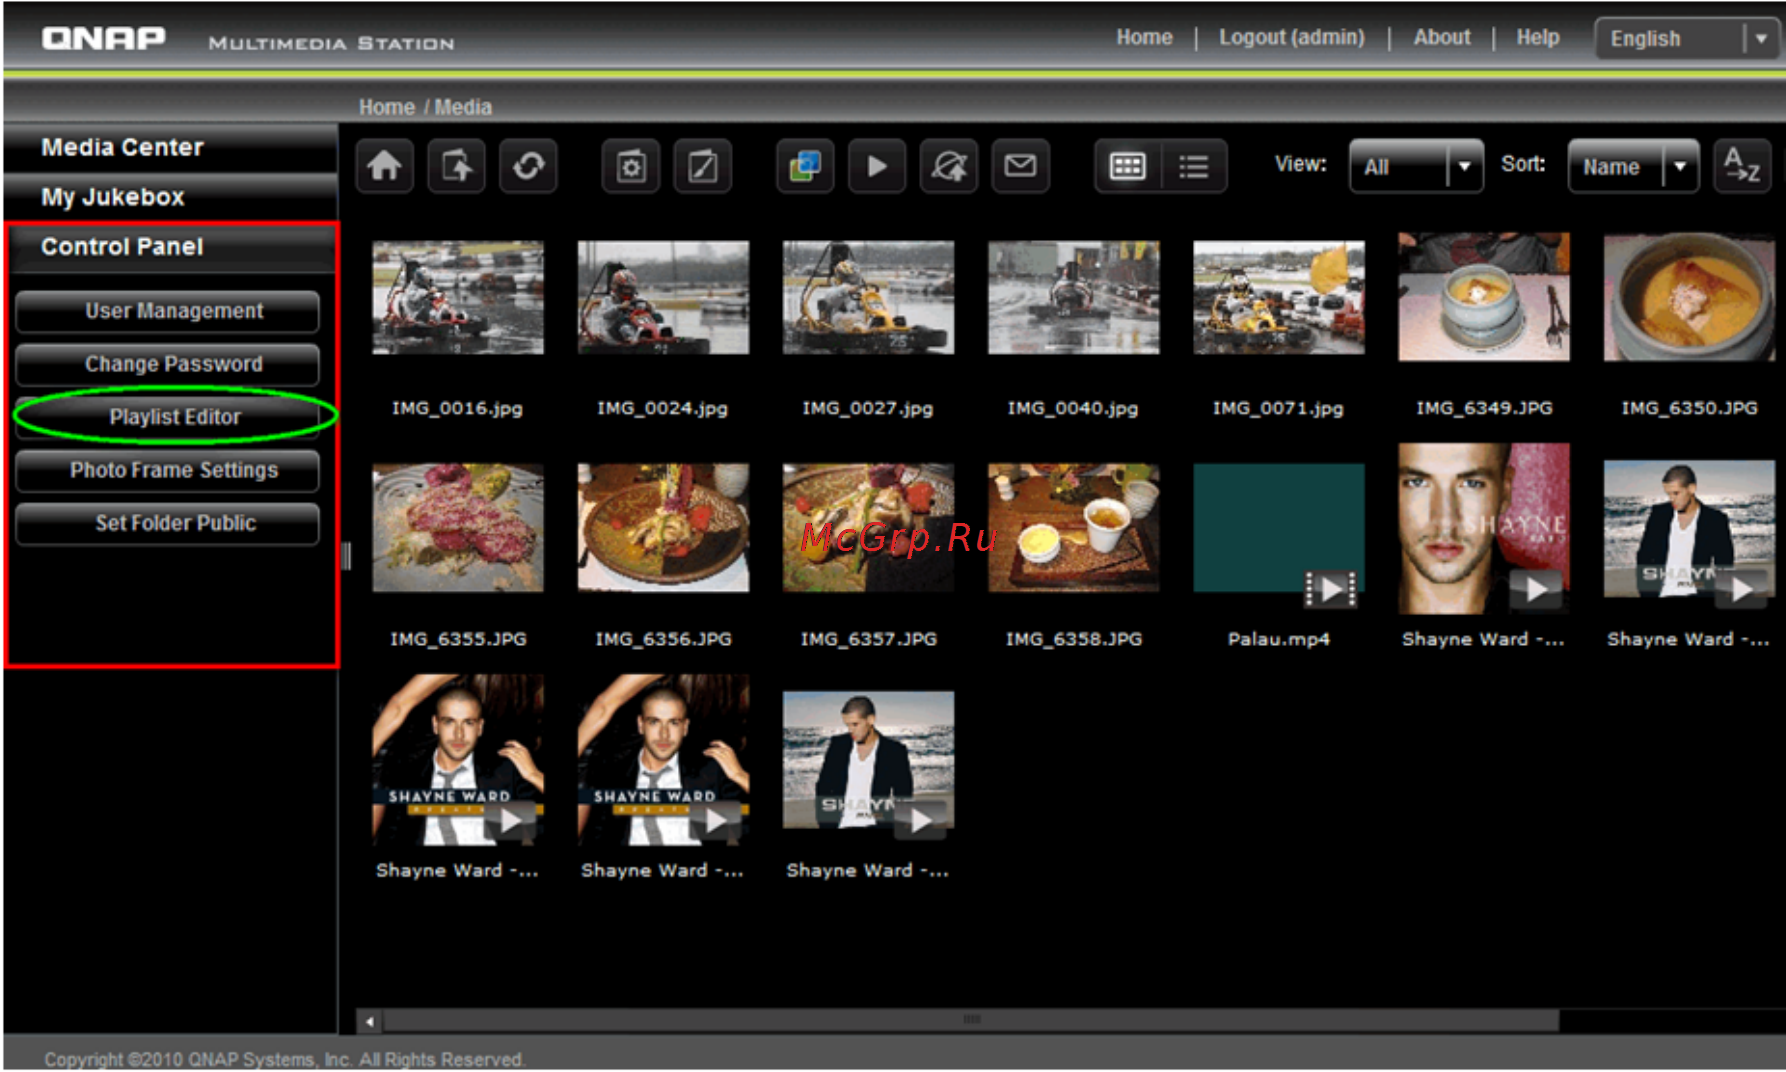Click Set Folder Public button
The image size is (1786, 1072).
click(168, 523)
